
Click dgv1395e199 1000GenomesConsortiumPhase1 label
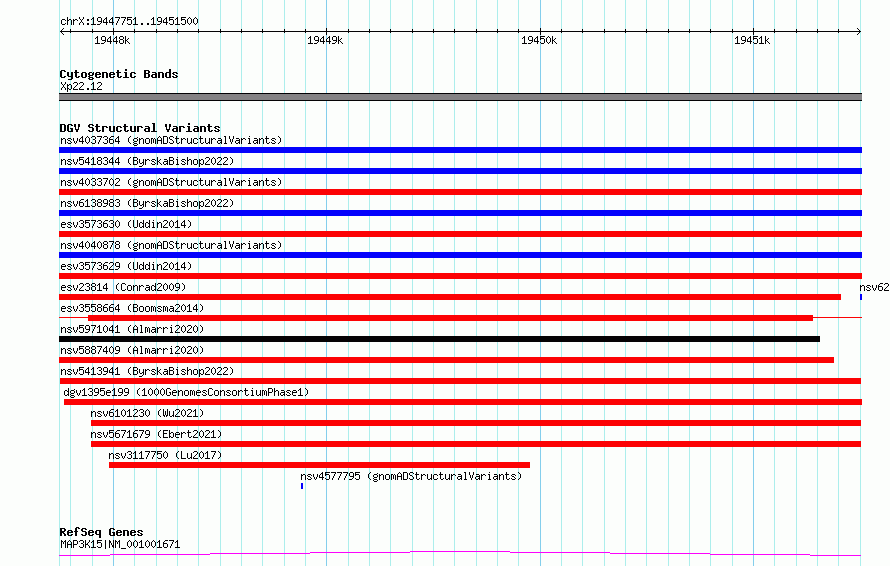186,392
